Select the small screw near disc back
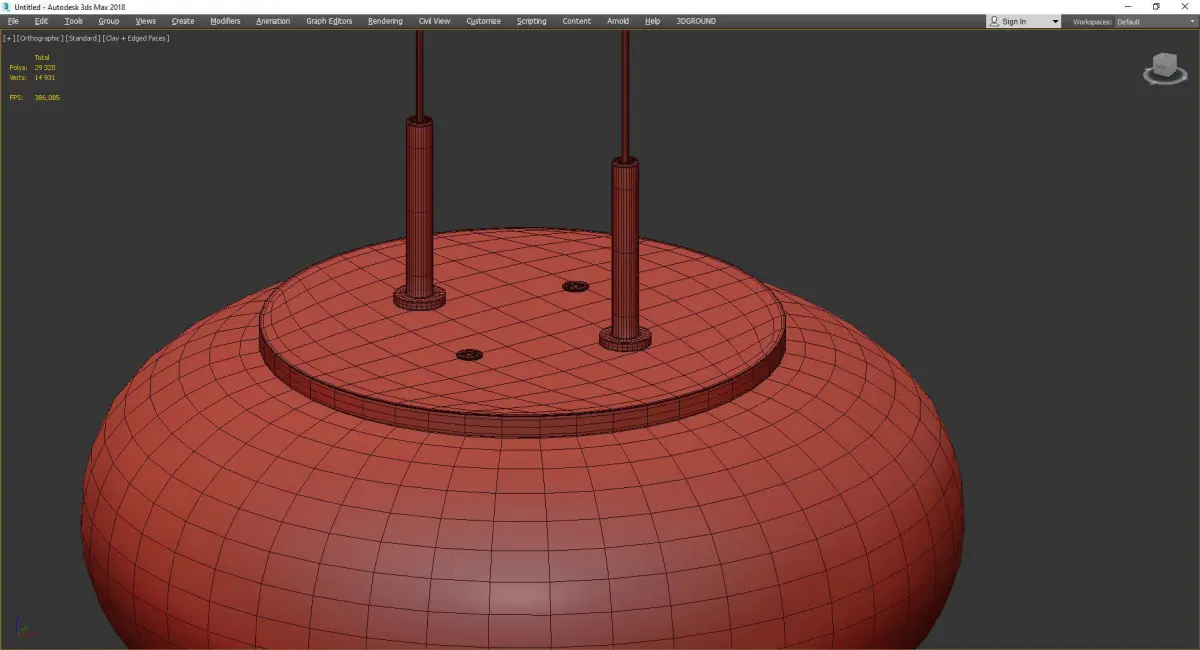Screen dimensions: 1200x650 point(575,286)
